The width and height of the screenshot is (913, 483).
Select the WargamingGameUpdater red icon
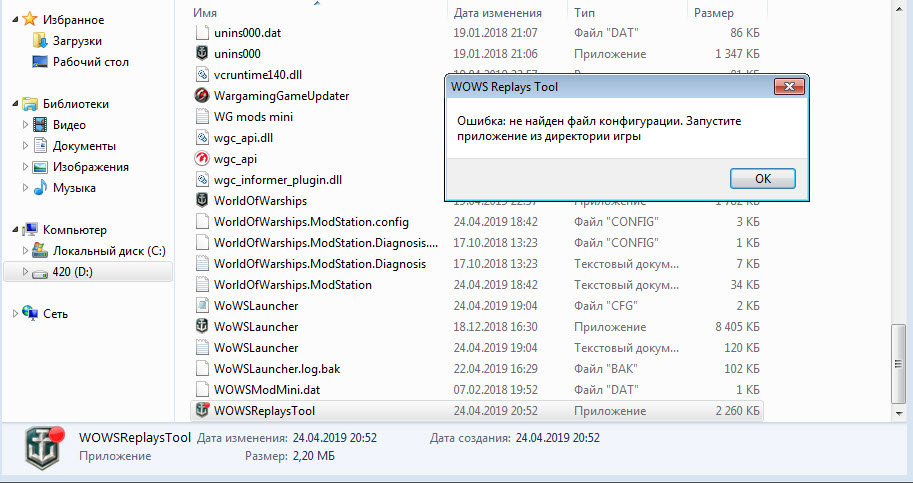pyautogui.click(x=202, y=95)
